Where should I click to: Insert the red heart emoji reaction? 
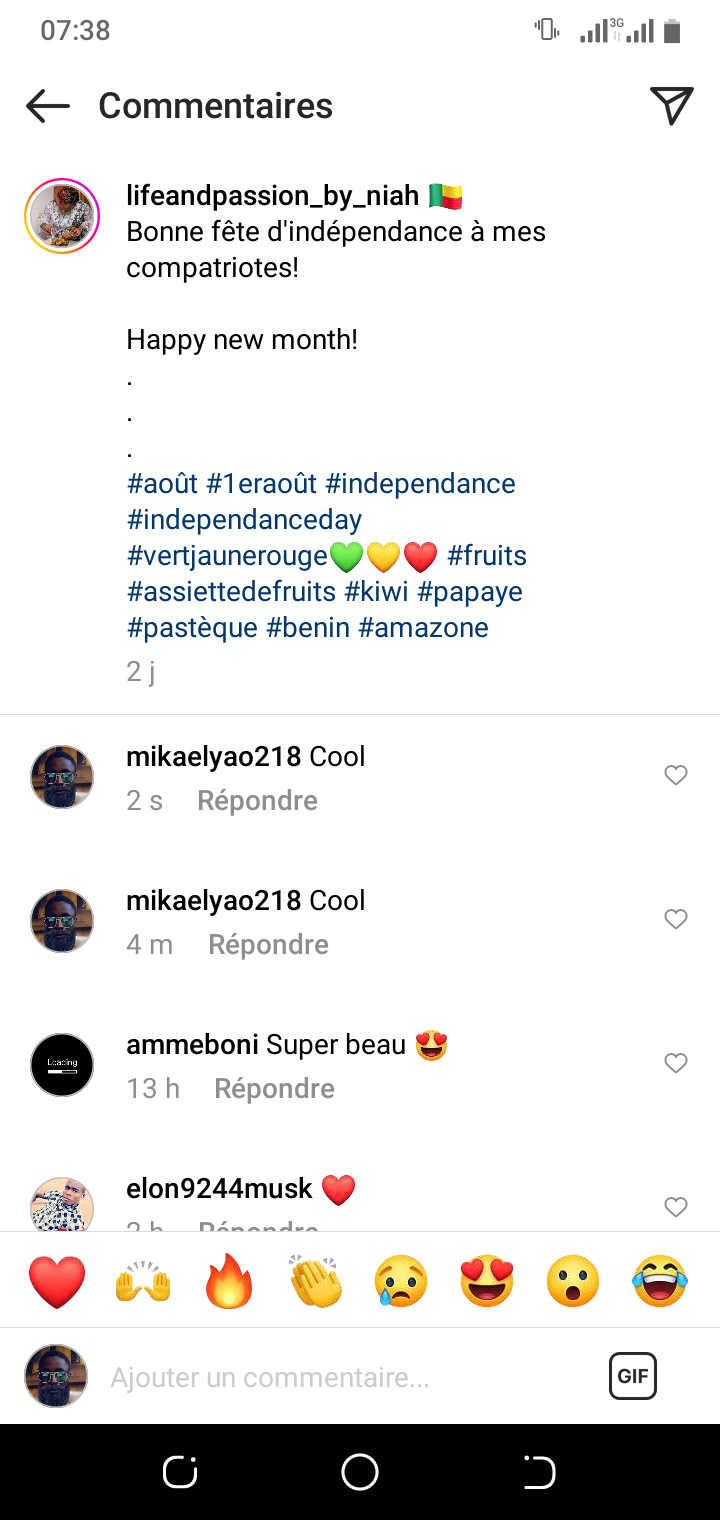pyautogui.click(x=57, y=1281)
